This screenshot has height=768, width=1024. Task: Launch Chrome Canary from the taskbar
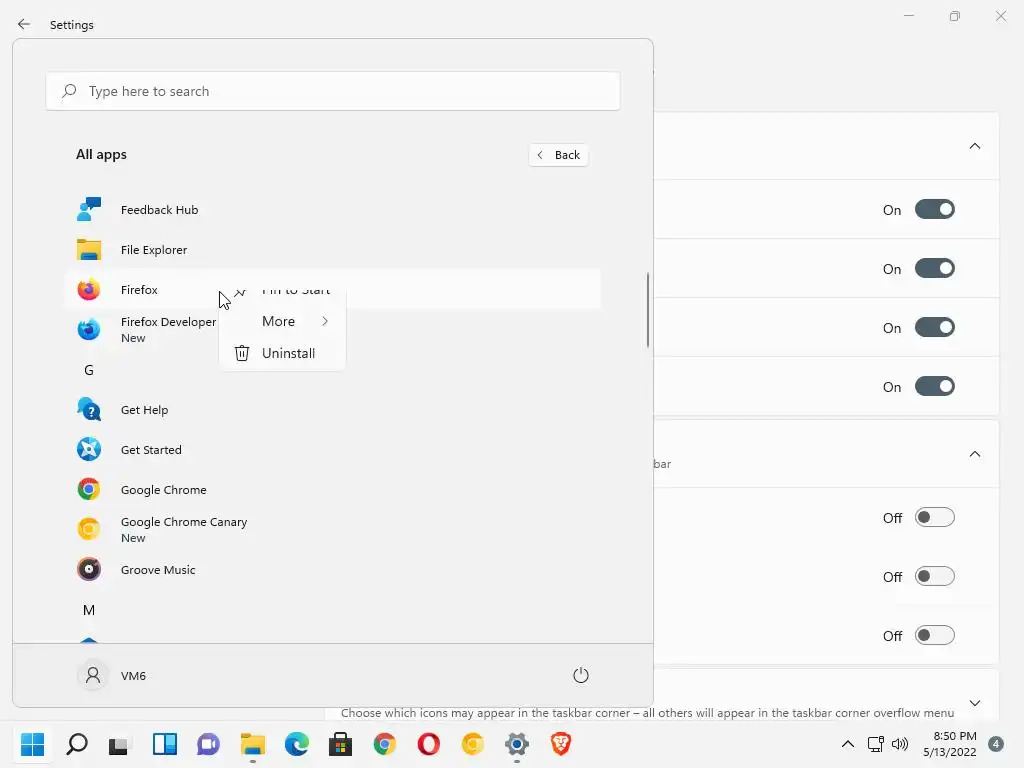click(473, 744)
